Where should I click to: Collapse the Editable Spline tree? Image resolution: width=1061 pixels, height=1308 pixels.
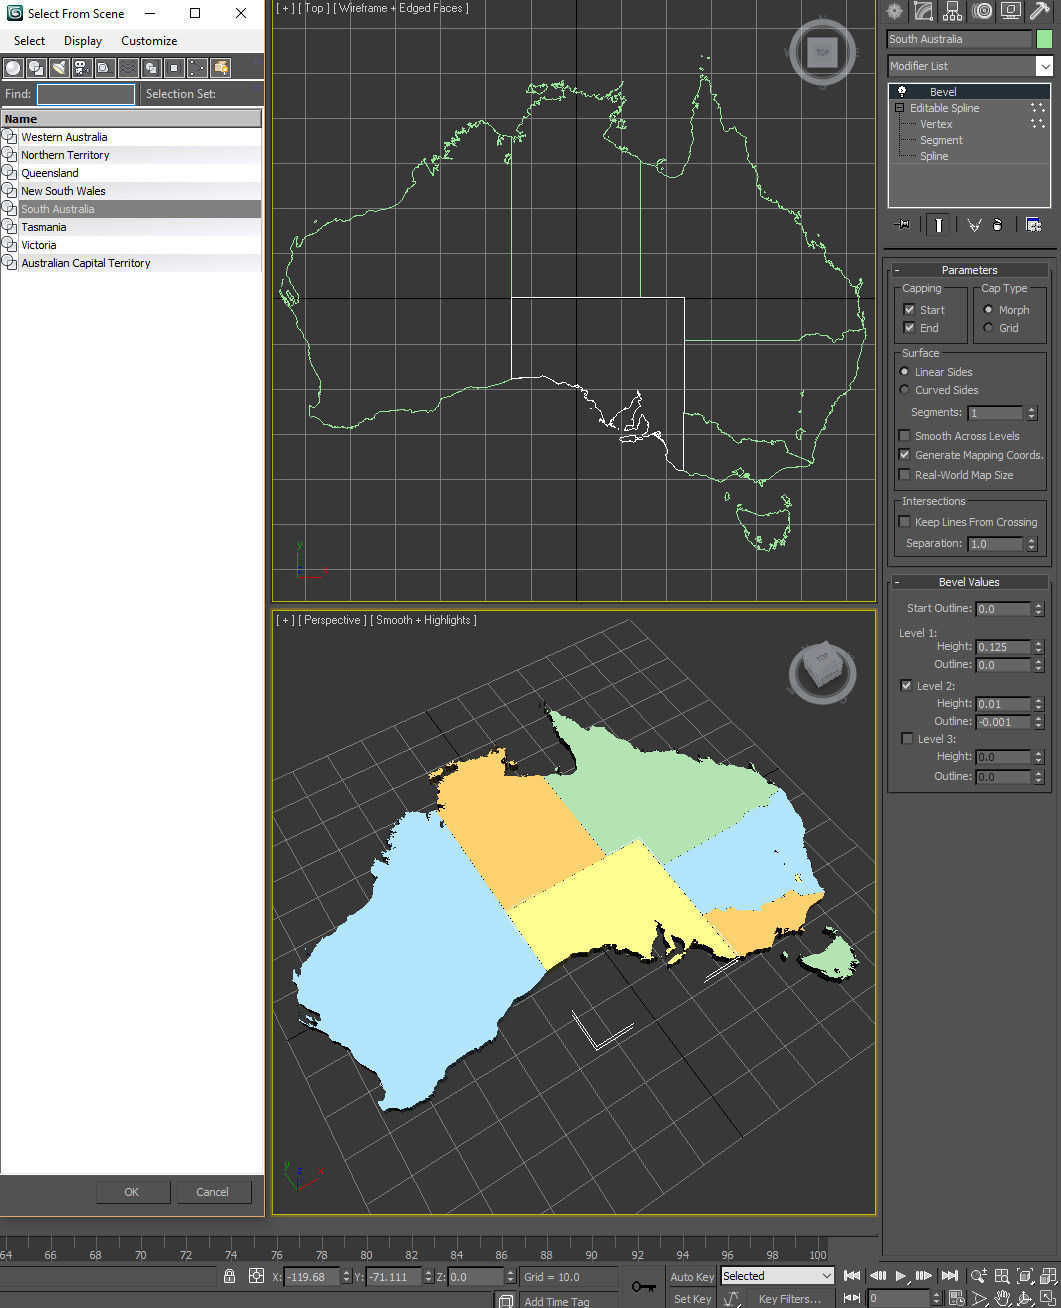pos(899,108)
